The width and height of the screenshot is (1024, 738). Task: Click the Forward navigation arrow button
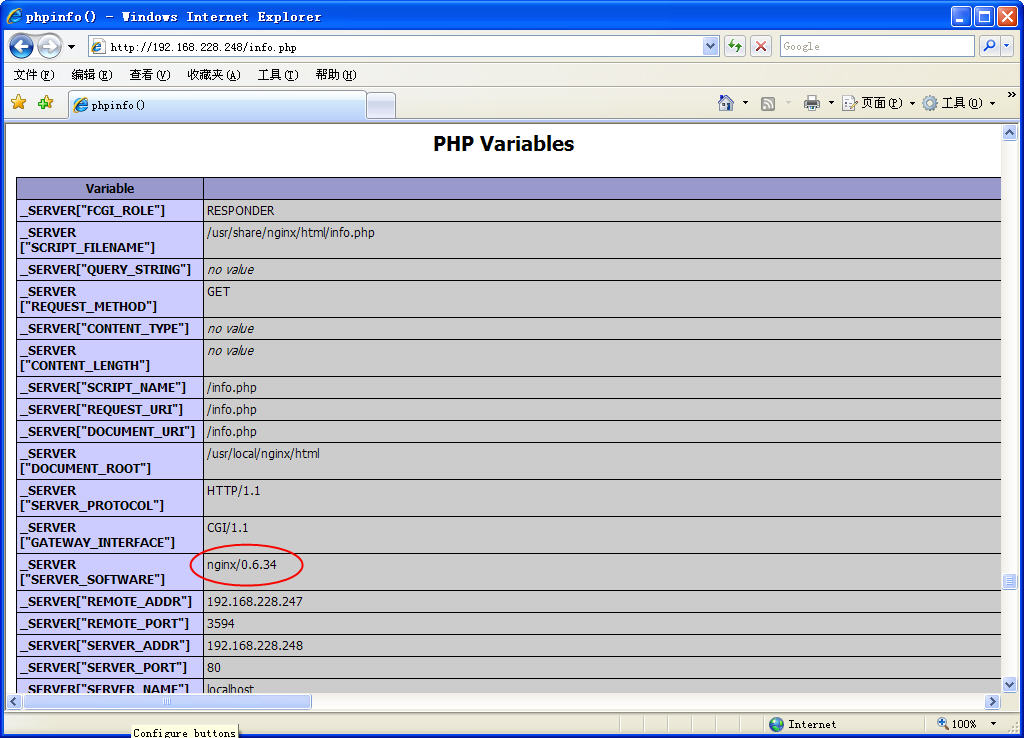tap(49, 46)
